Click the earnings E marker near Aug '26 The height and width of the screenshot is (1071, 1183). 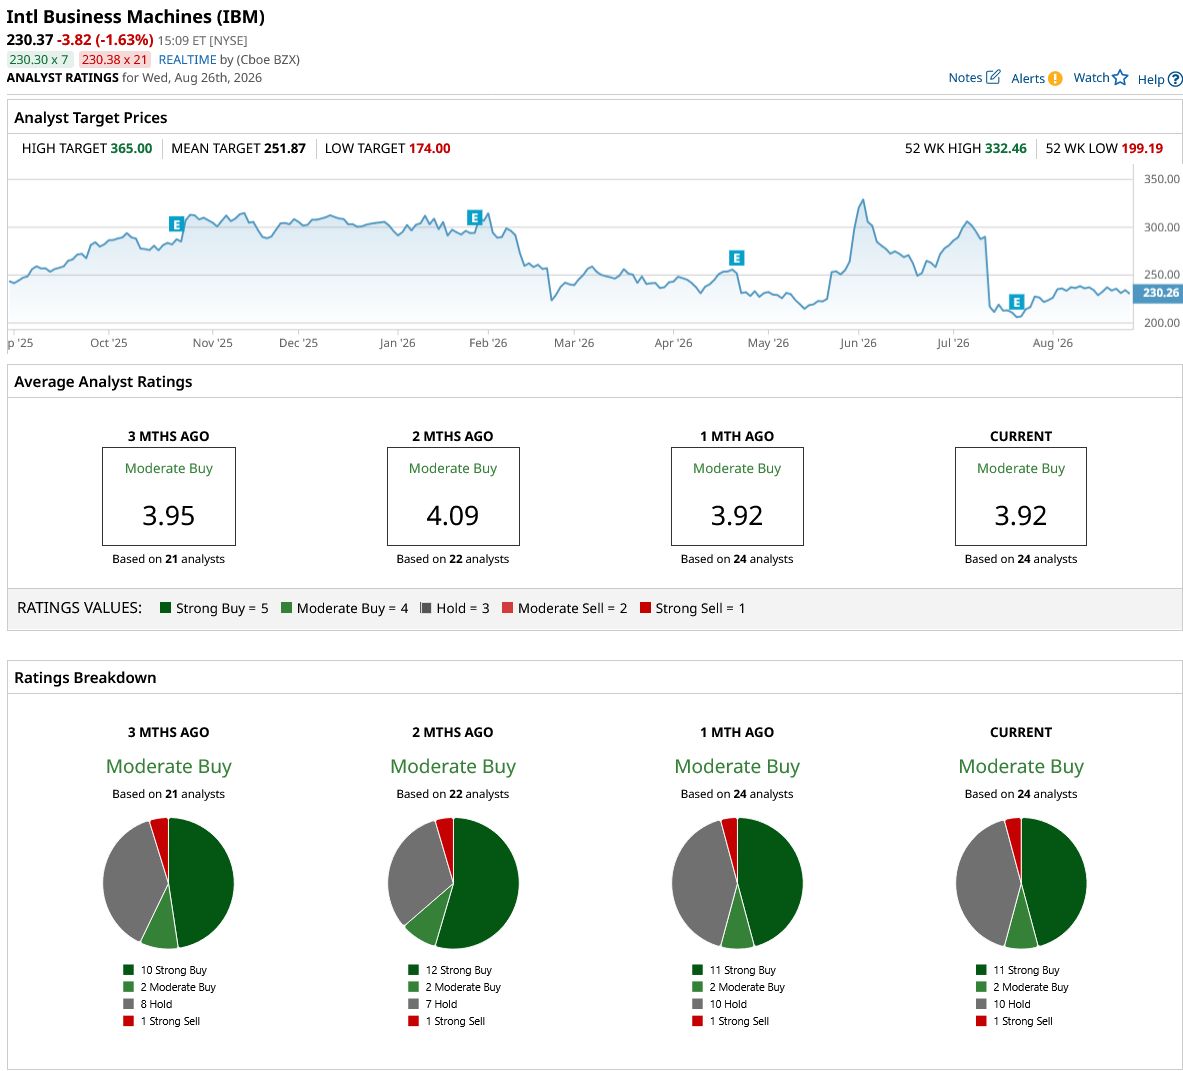(x=1017, y=302)
